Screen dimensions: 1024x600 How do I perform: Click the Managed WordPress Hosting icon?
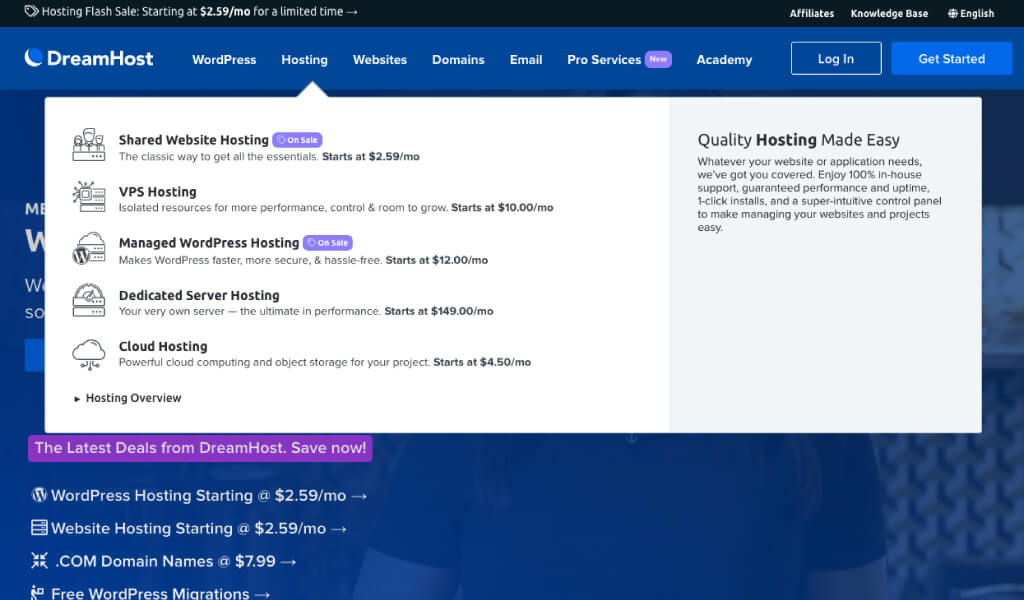coord(89,248)
